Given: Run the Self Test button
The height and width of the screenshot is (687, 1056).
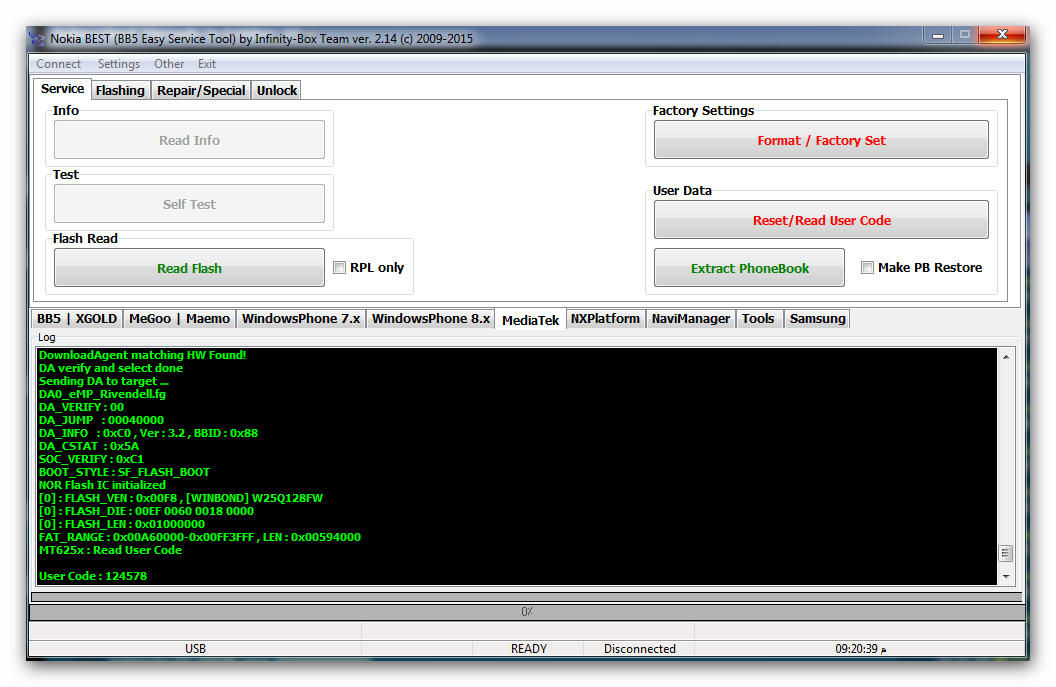Looking at the screenshot, I should [x=189, y=204].
